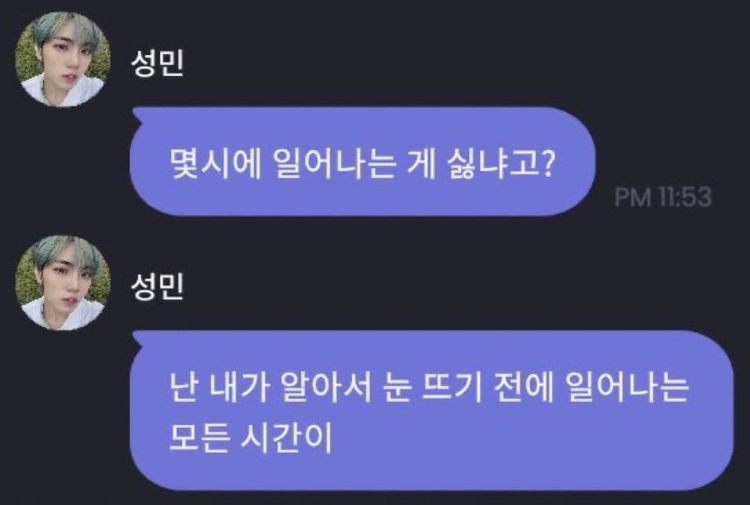Select the message bubble starting '난 내가 알아서'
This screenshot has width=750, height=505.
(x=431, y=410)
